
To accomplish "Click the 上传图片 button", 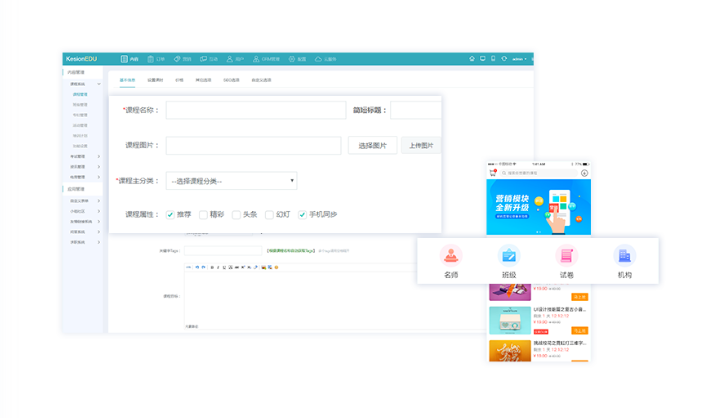I will 422,145.
